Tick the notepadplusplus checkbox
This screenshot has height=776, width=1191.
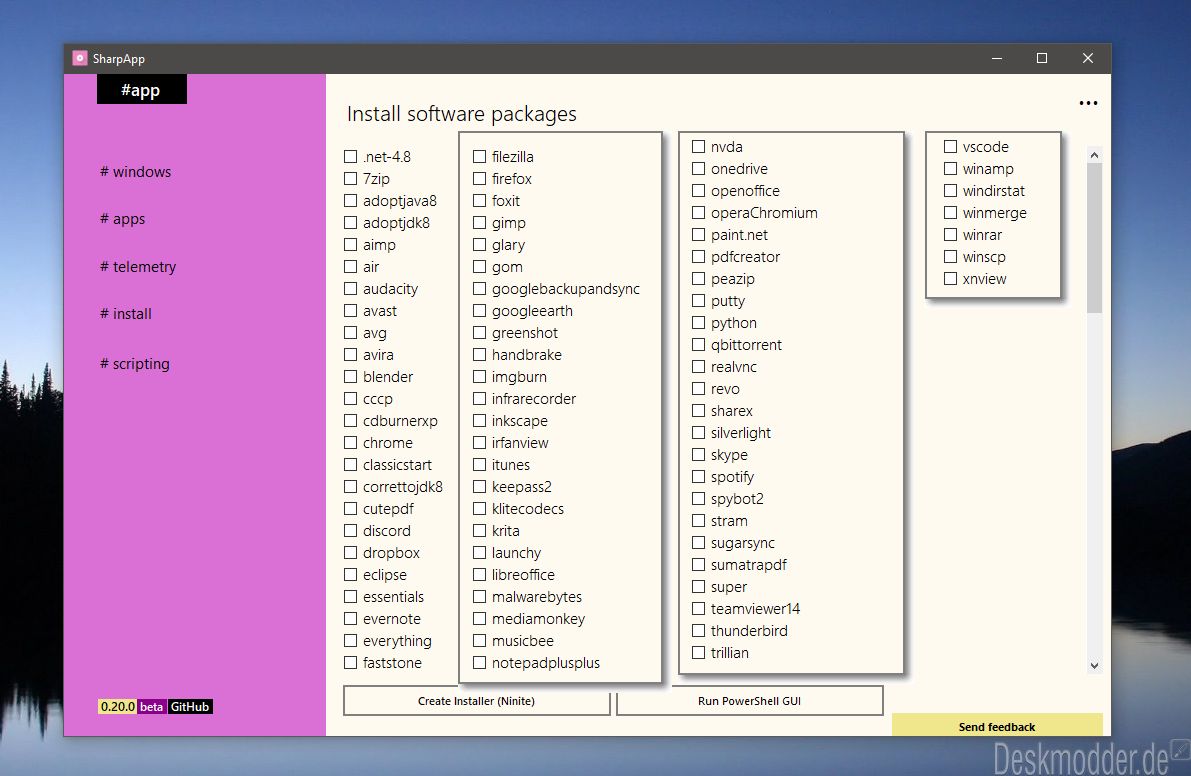[479, 663]
